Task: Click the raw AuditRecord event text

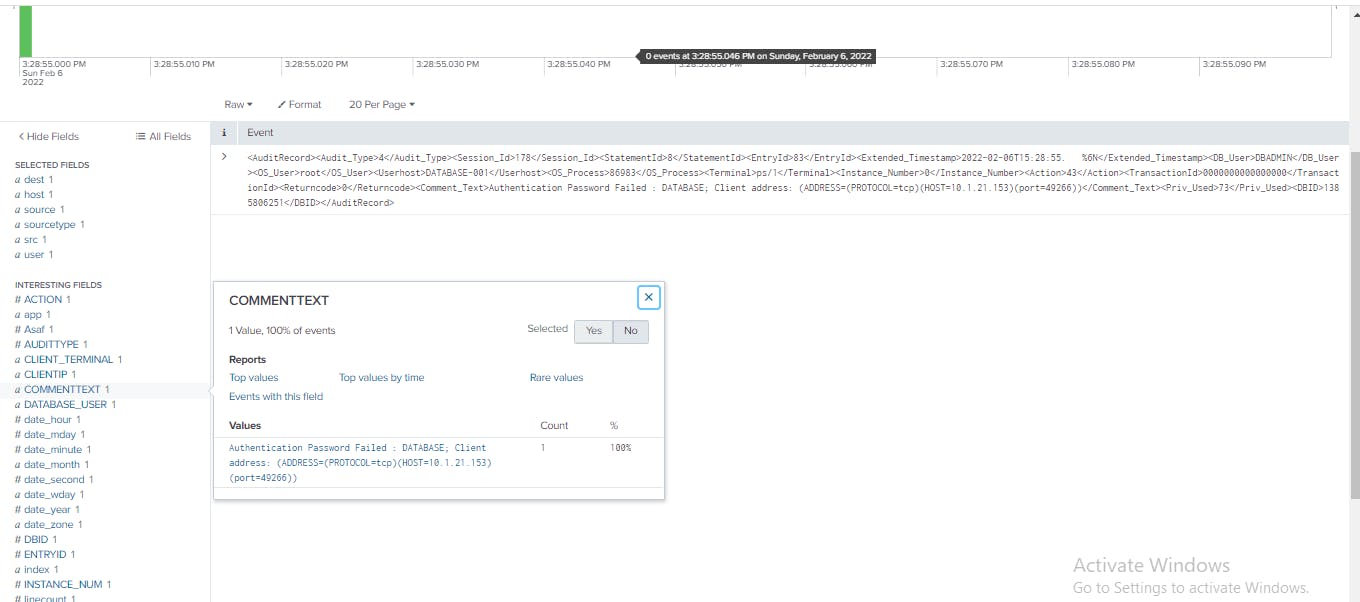Action: [x=793, y=180]
